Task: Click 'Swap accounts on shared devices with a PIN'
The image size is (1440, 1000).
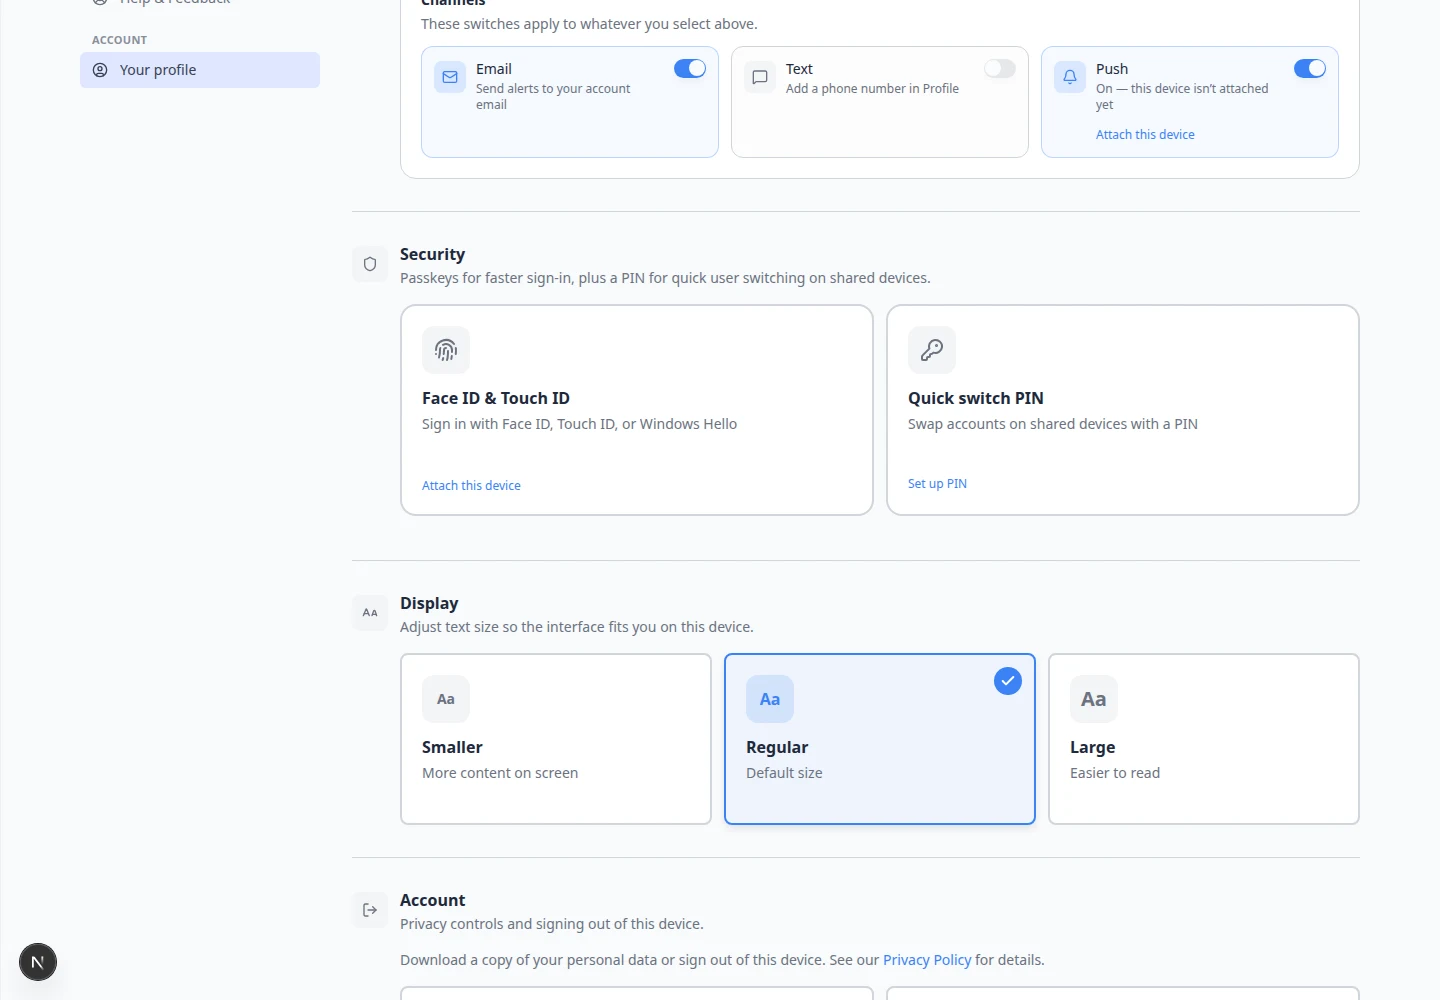Action: [1053, 424]
